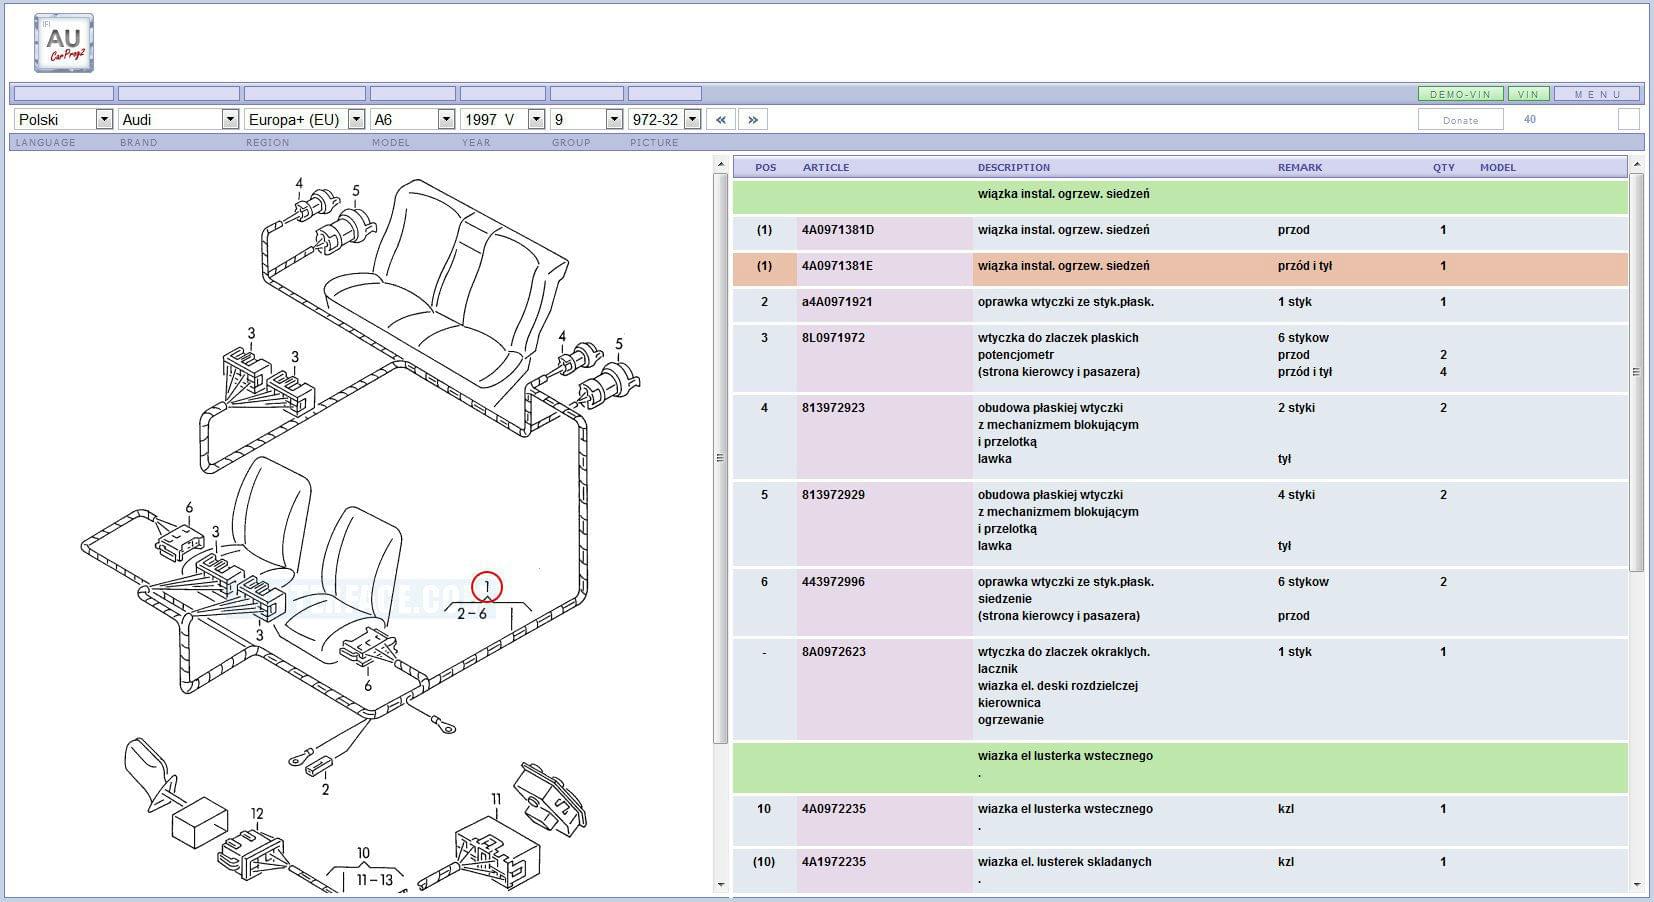Click remark '6 stykow' of article 443972996

coord(1303,582)
